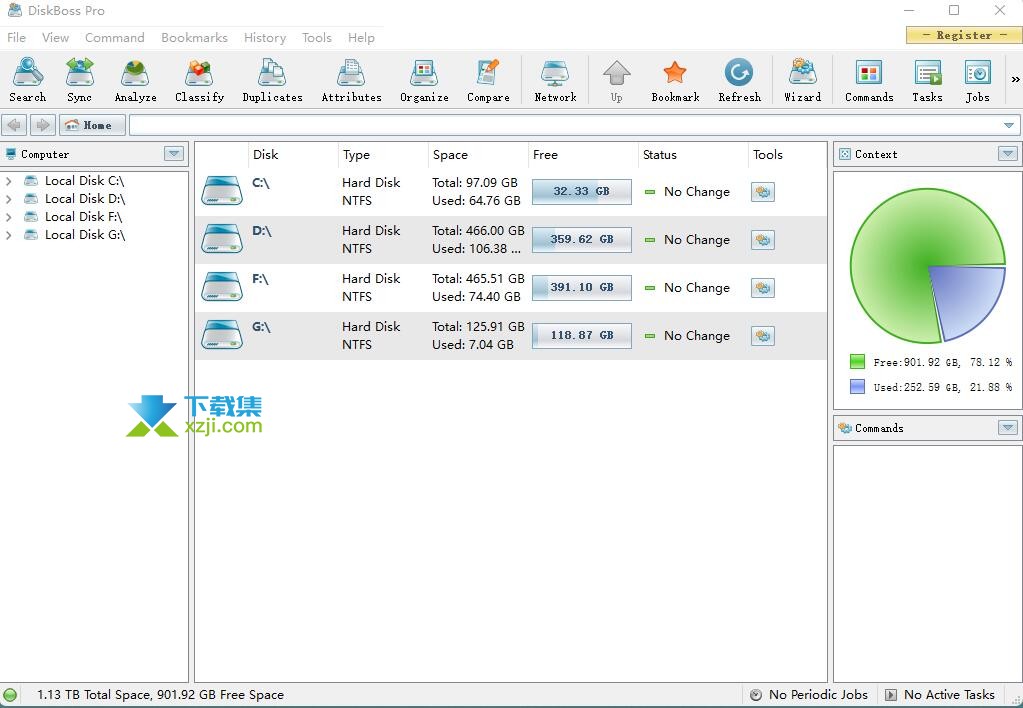
Task: Click the Refresh toolbar icon
Action: click(739, 80)
